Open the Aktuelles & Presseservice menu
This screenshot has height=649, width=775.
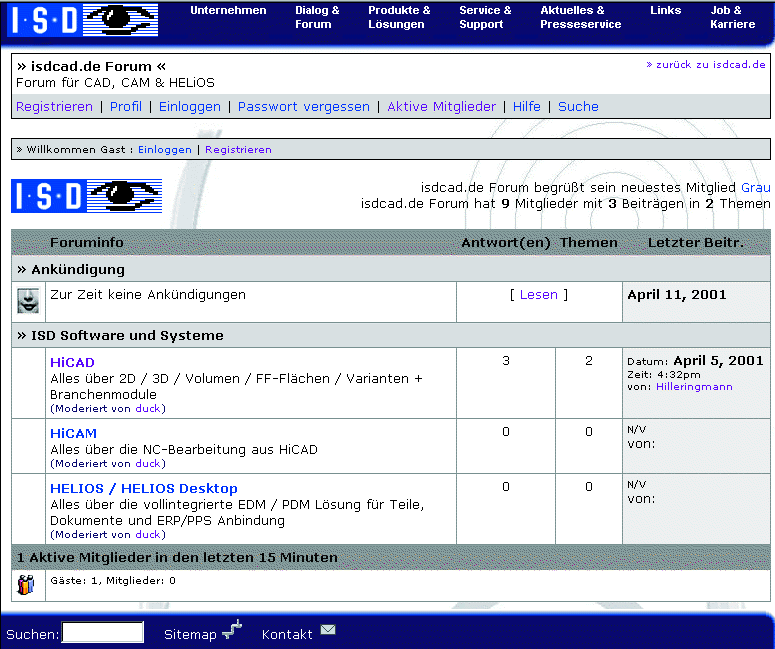click(x=581, y=17)
